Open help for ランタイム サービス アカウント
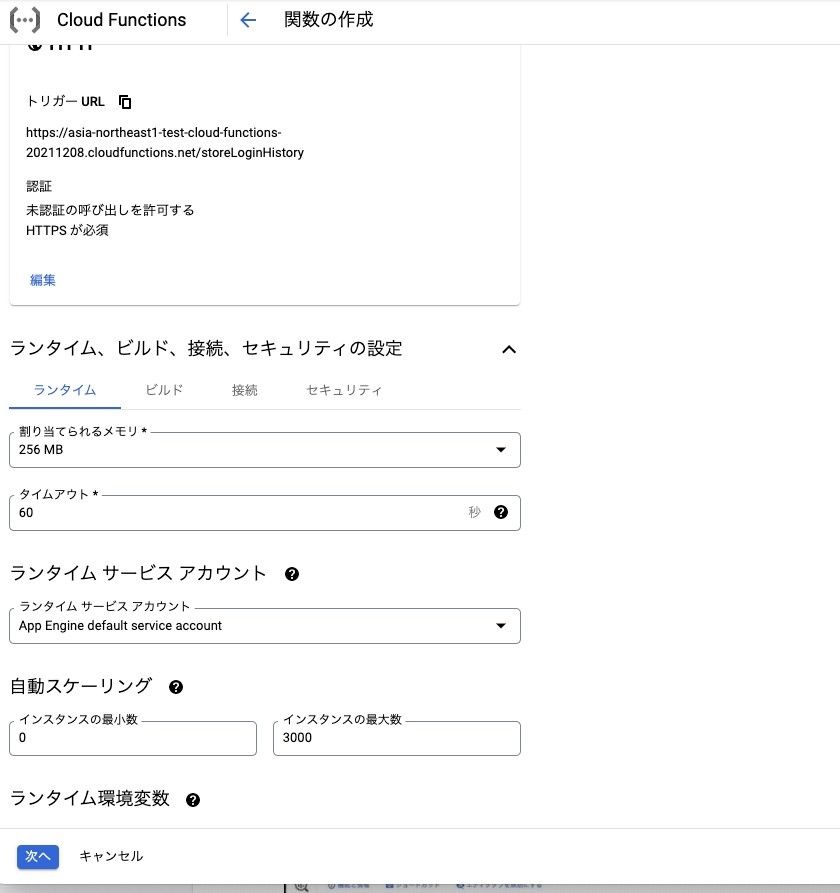The image size is (840, 893). pos(292,574)
